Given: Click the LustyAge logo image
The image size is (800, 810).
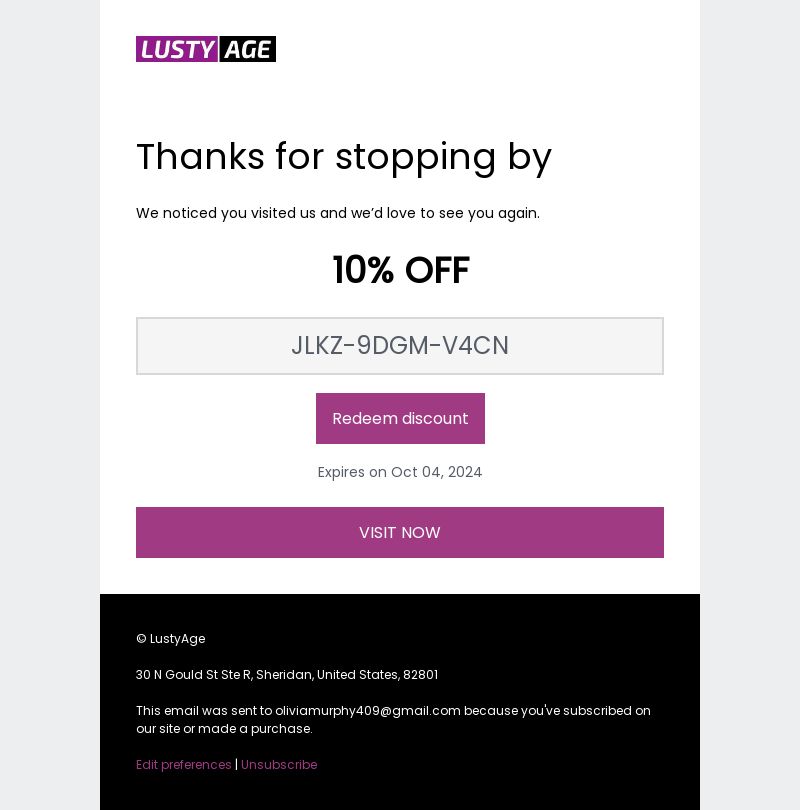Looking at the screenshot, I should tap(206, 49).
